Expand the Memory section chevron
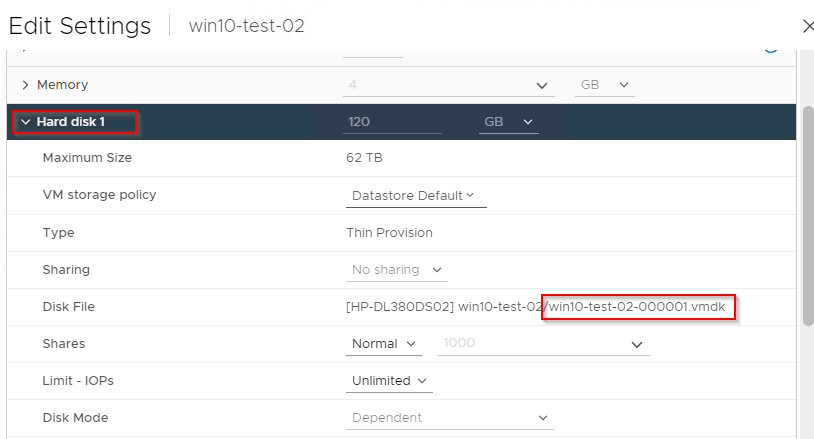Image resolution: width=814 pixels, height=439 pixels. [25, 85]
